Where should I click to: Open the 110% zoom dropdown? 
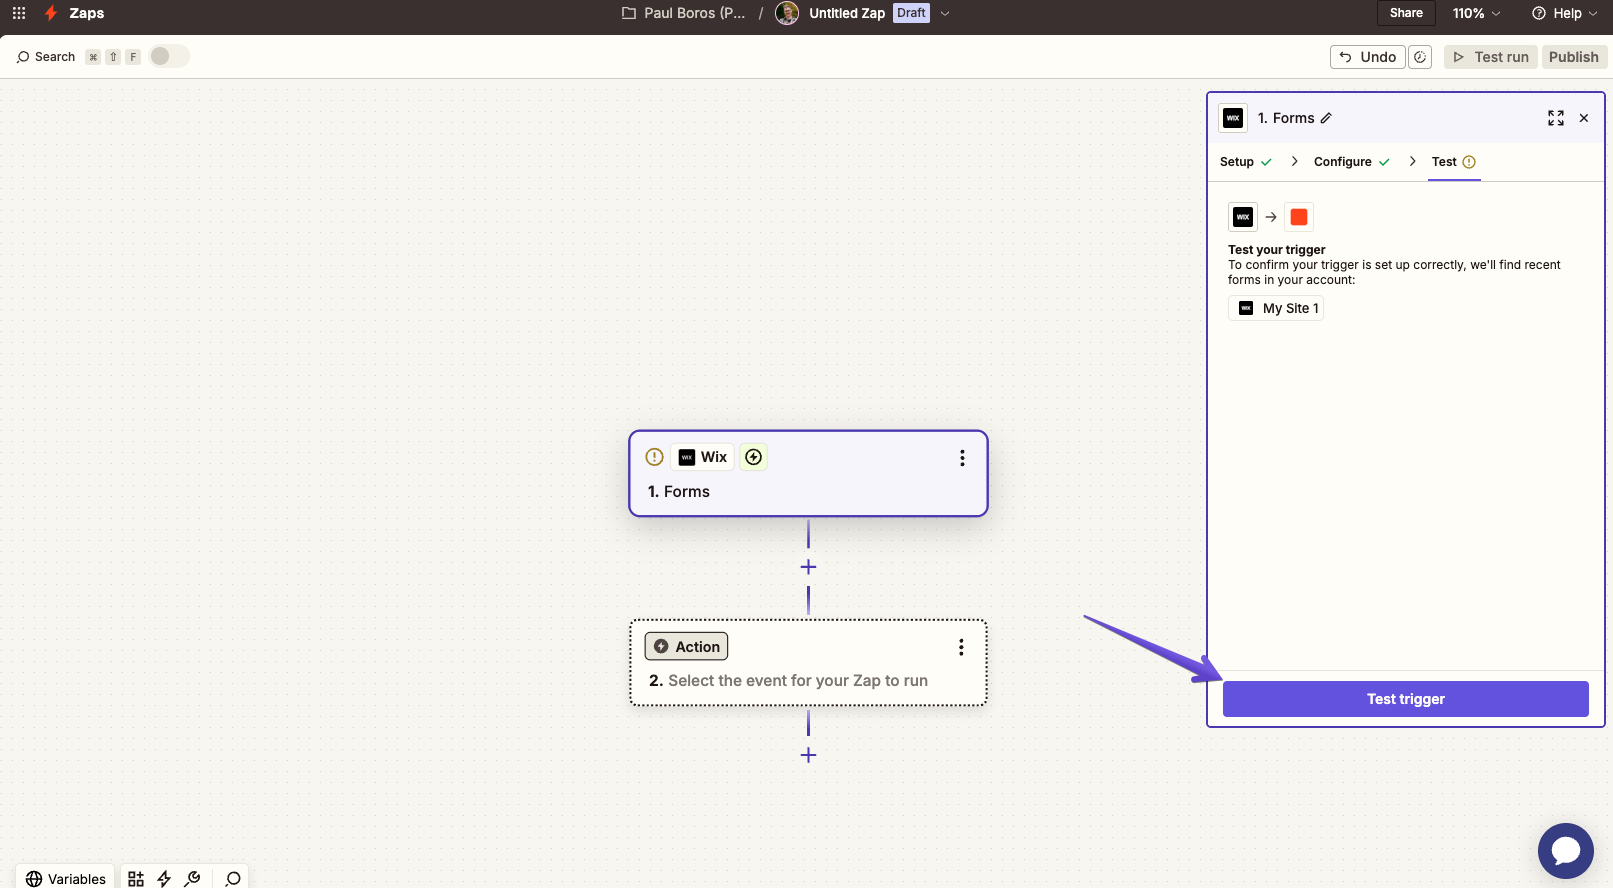pyautogui.click(x=1476, y=13)
